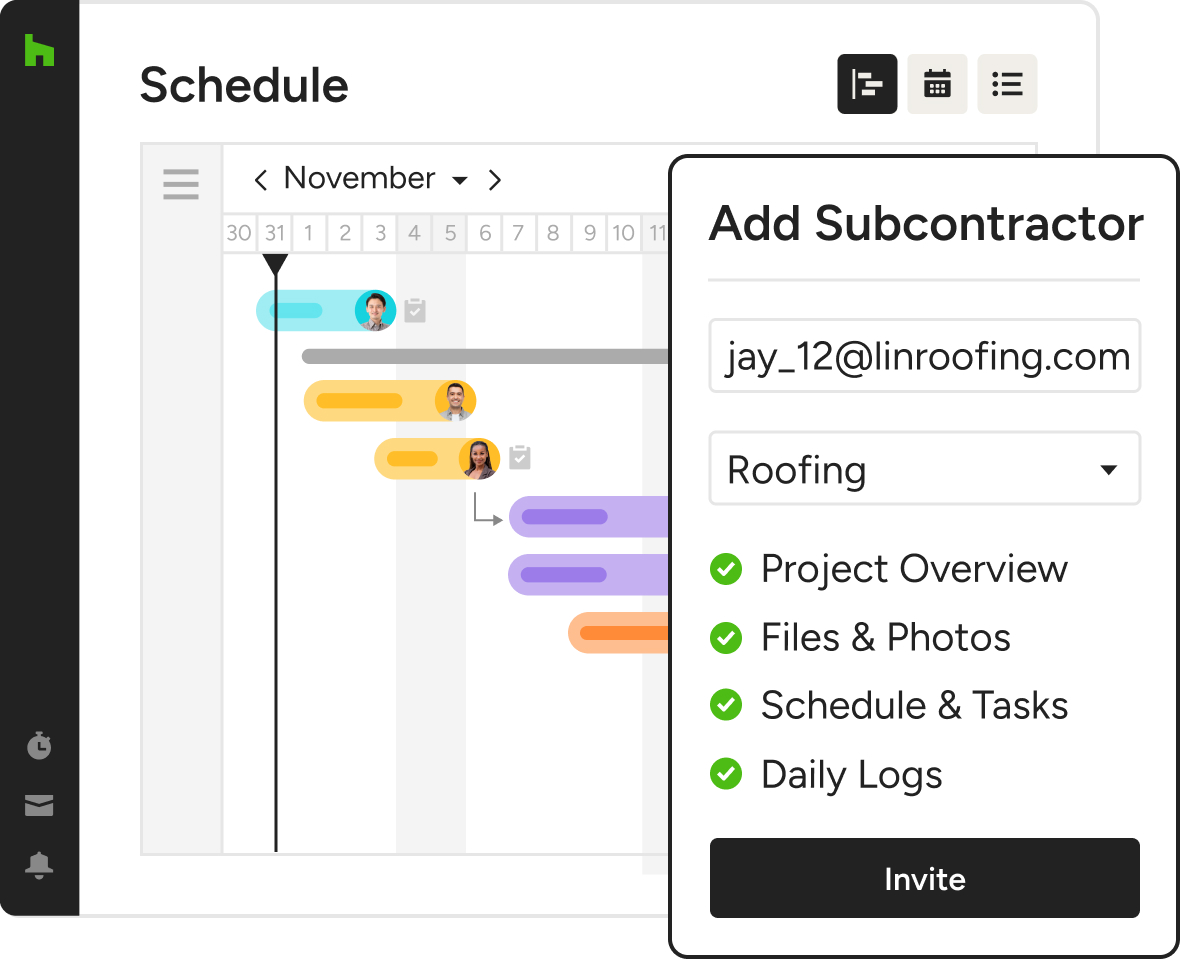Open the November month dropdown
Image resolution: width=1180 pixels, height=960 pixels.
tap(460, 181)
